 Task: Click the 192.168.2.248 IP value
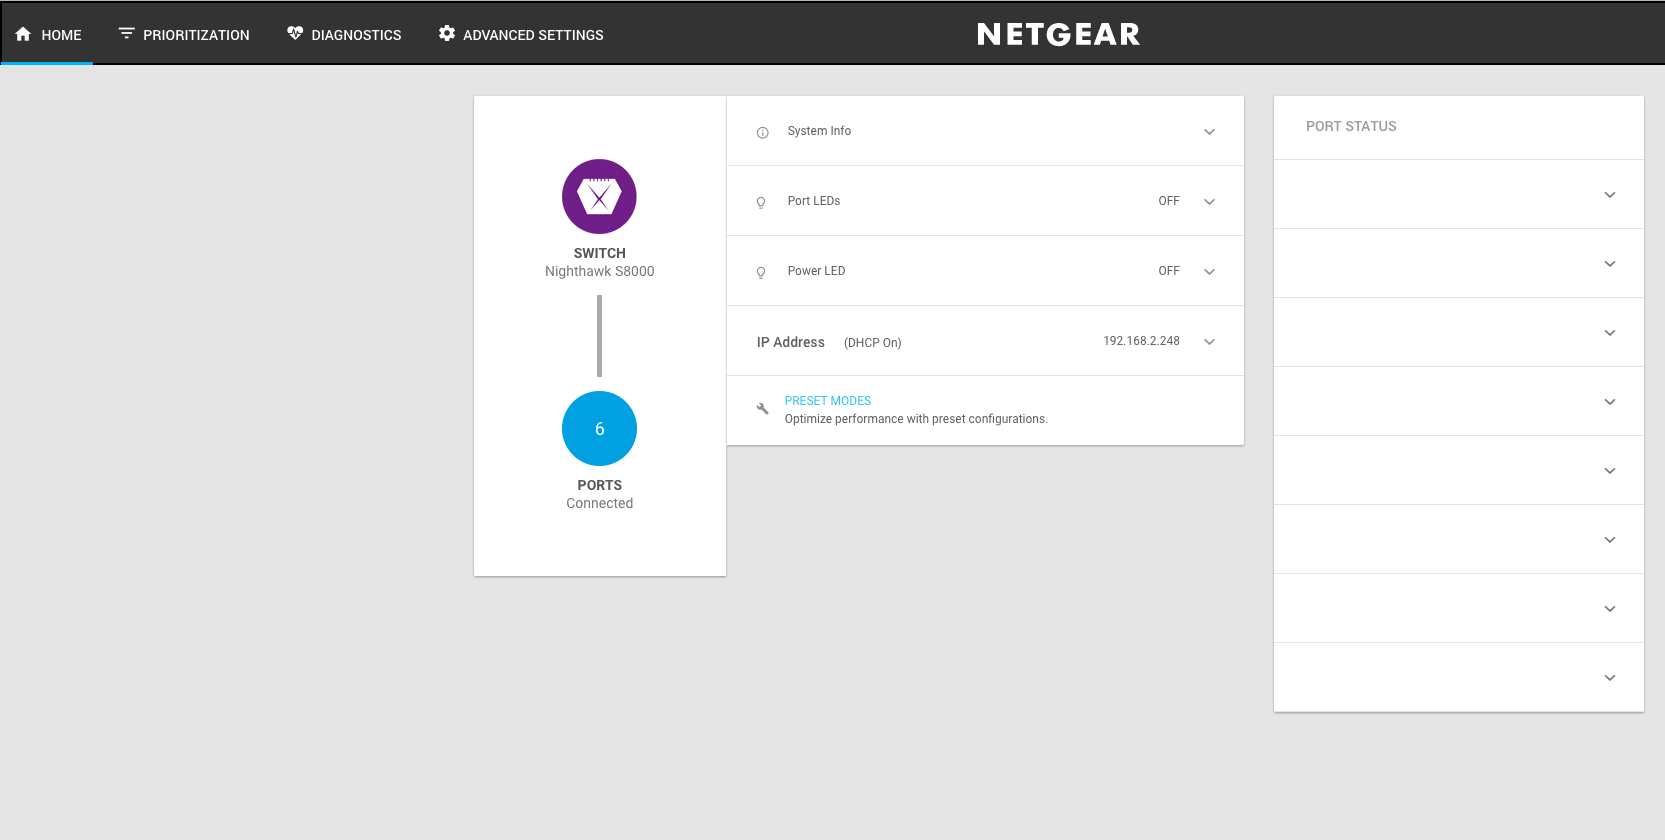[x=1141, y=341]
